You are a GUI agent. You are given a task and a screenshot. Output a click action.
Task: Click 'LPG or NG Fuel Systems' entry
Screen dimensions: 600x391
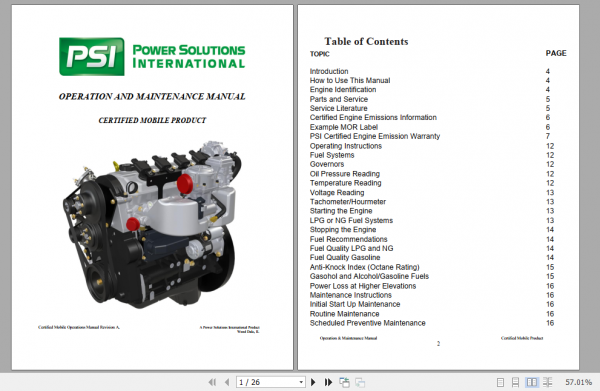pos(351,220)
